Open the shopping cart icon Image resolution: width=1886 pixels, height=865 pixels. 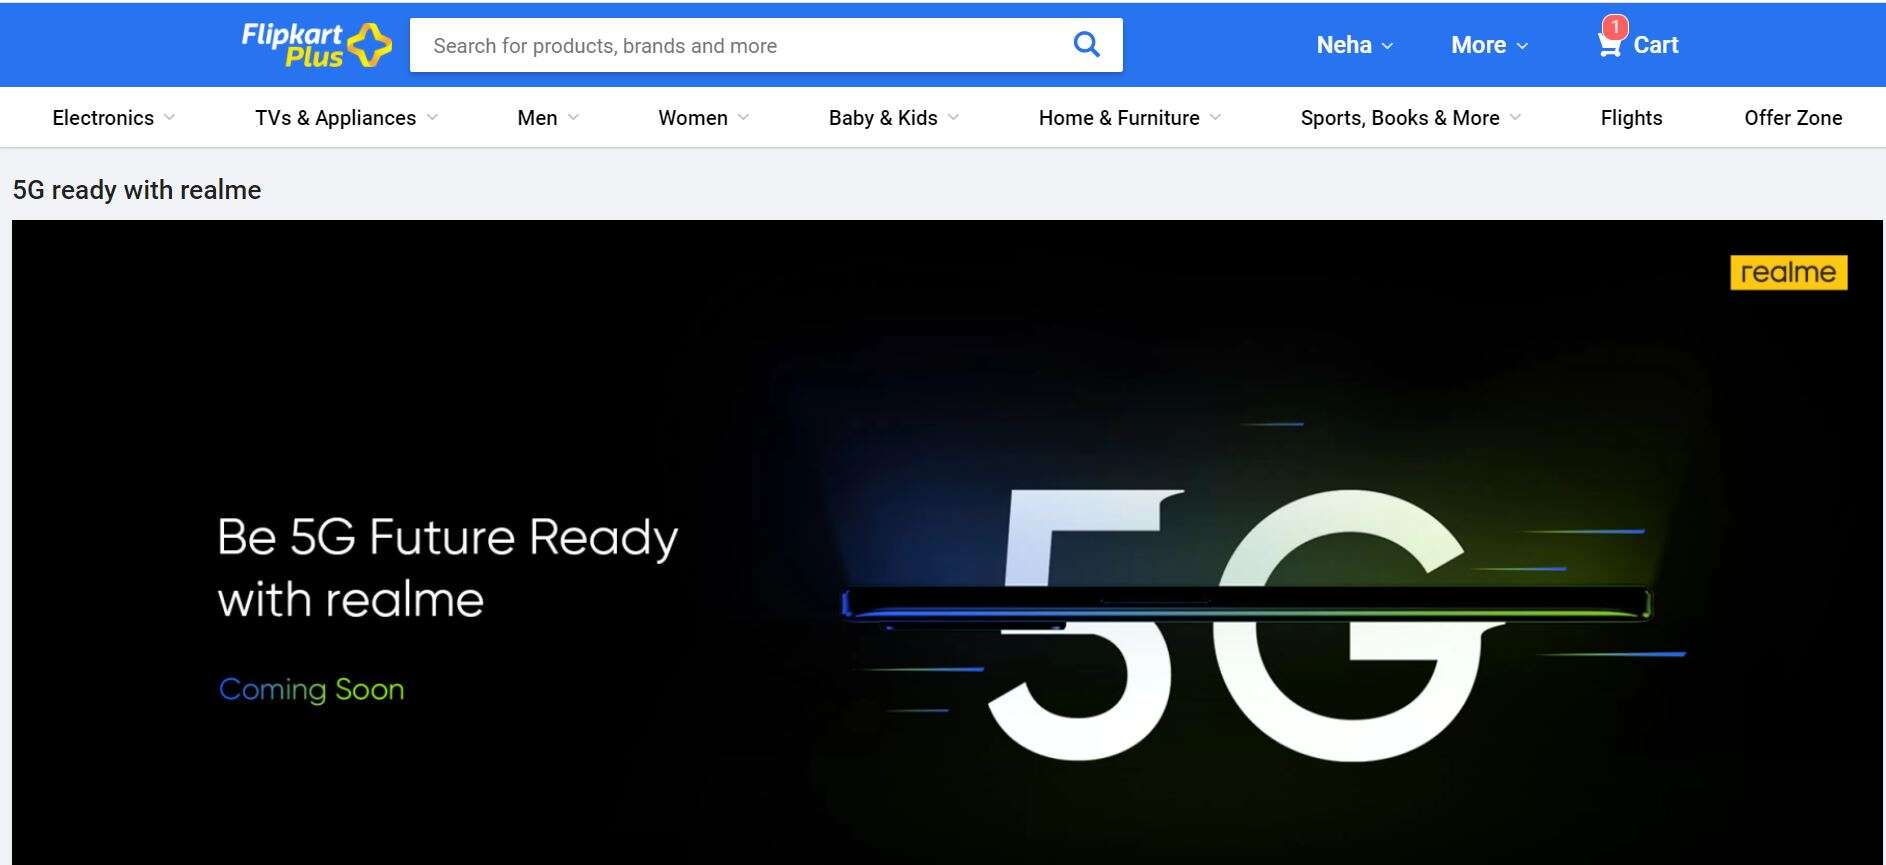point(1609,46)
